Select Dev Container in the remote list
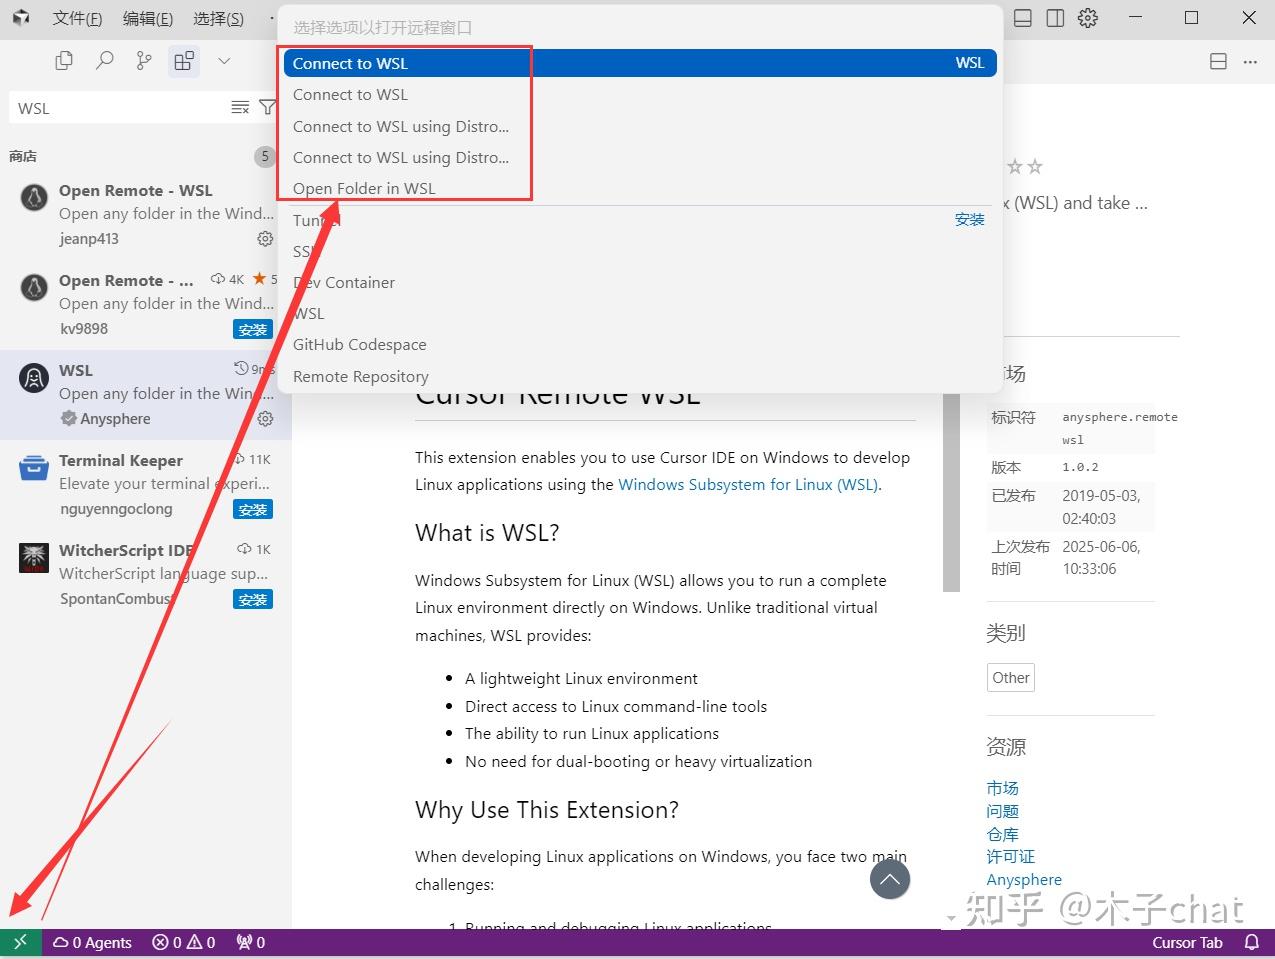The width and height of the screenshot is (1275, 959). [x=640, y=283]
